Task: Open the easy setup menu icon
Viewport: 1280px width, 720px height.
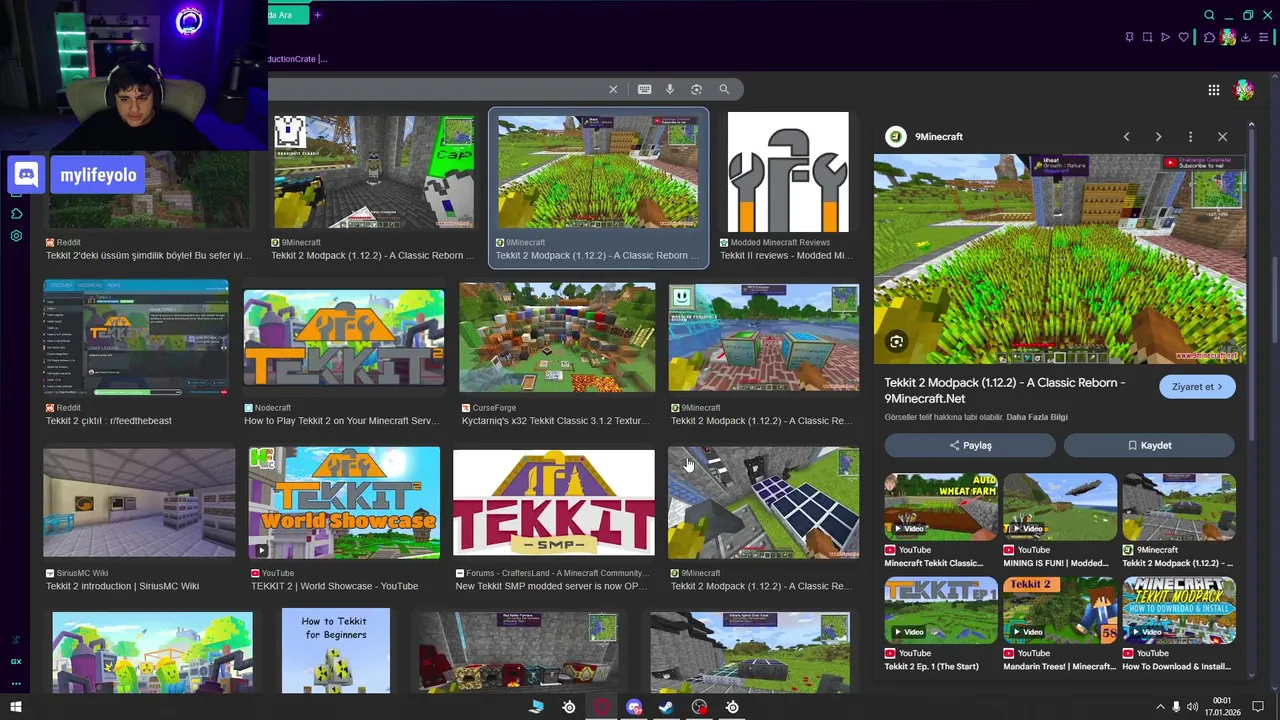Action: pyautogui.click(x=1264, y=37)
